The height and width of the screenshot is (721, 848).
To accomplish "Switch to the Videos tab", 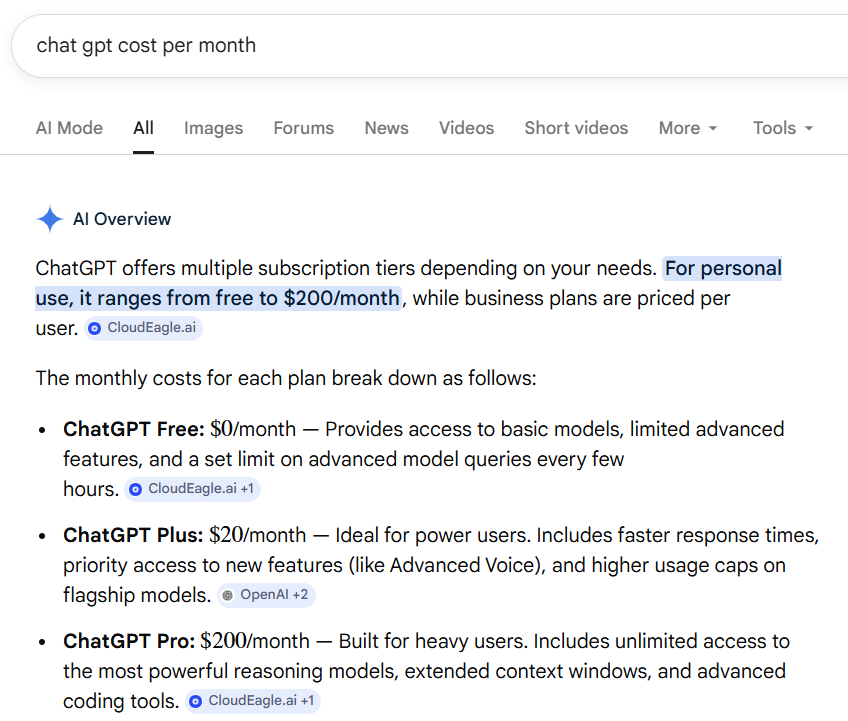I will click(x=466, y=128).
